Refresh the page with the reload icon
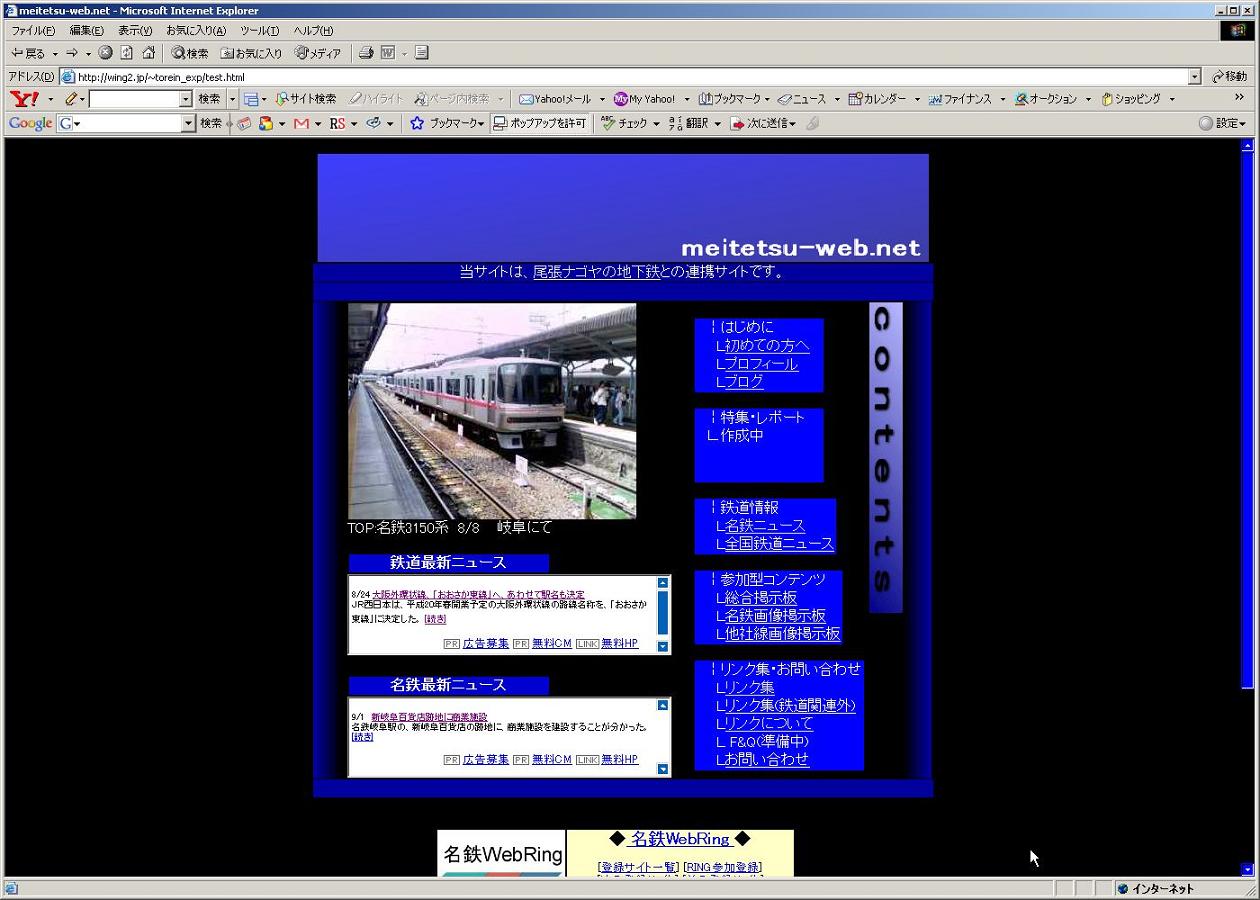 (127, 53)
